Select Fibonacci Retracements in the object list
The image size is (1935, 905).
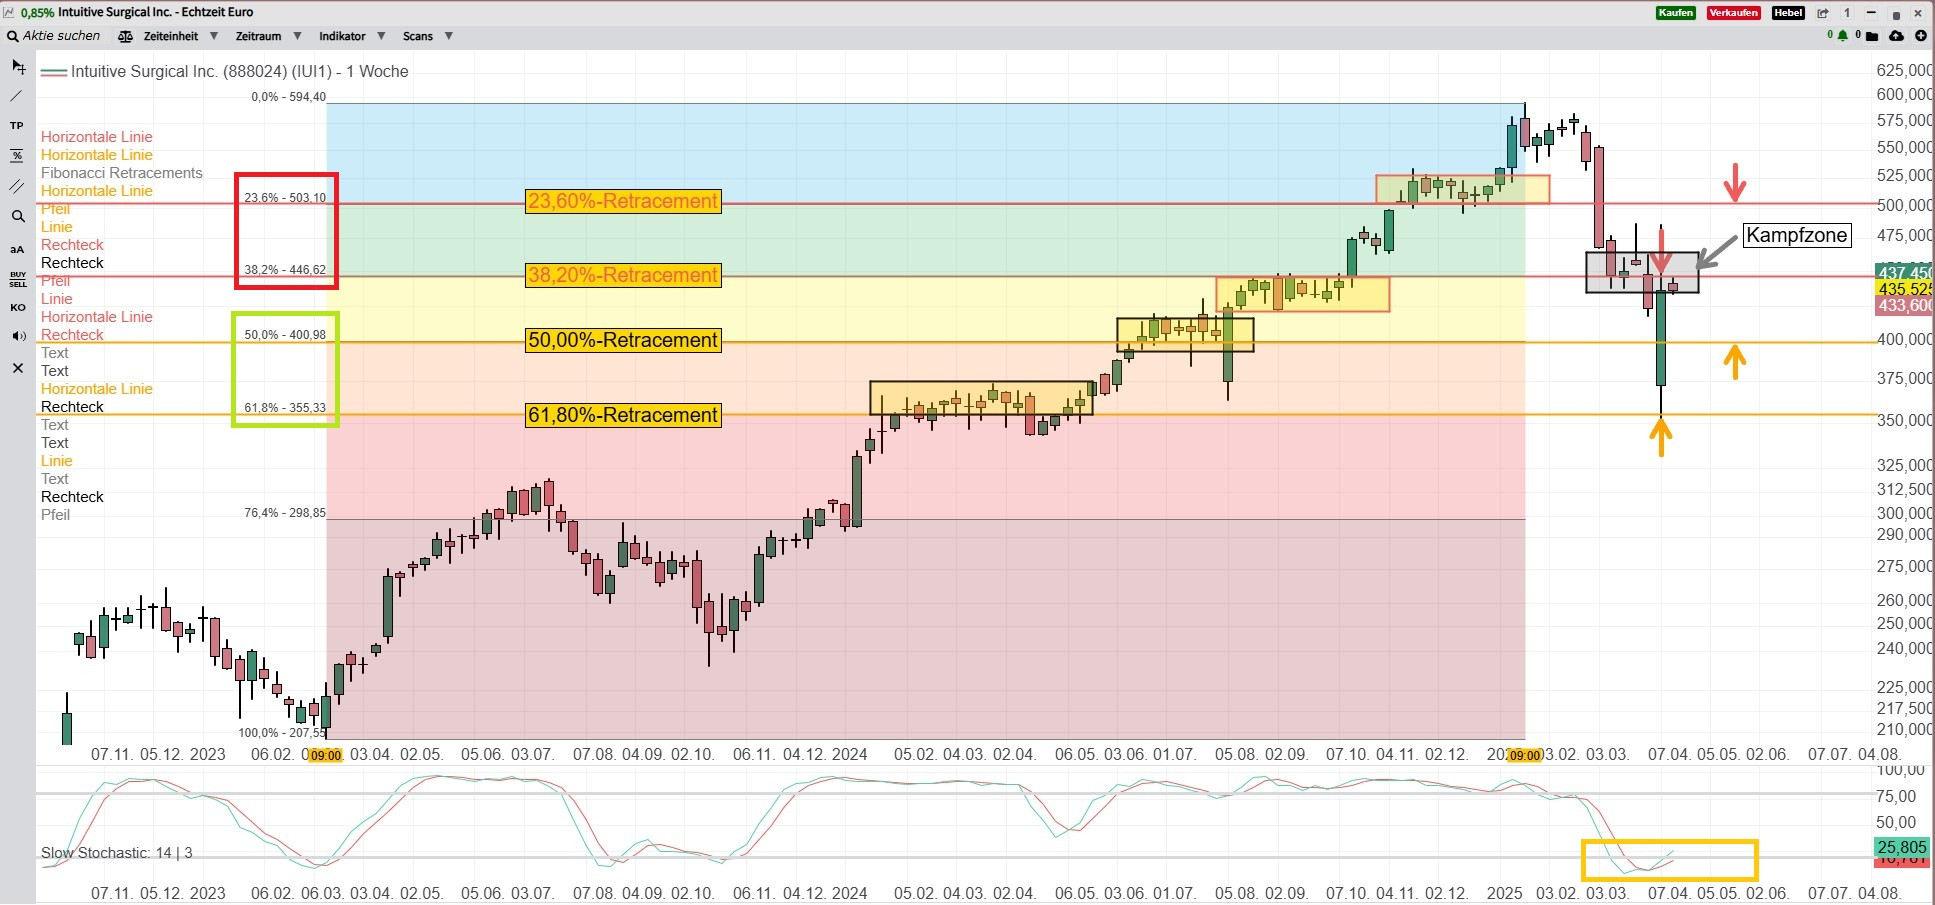point(121,173)
